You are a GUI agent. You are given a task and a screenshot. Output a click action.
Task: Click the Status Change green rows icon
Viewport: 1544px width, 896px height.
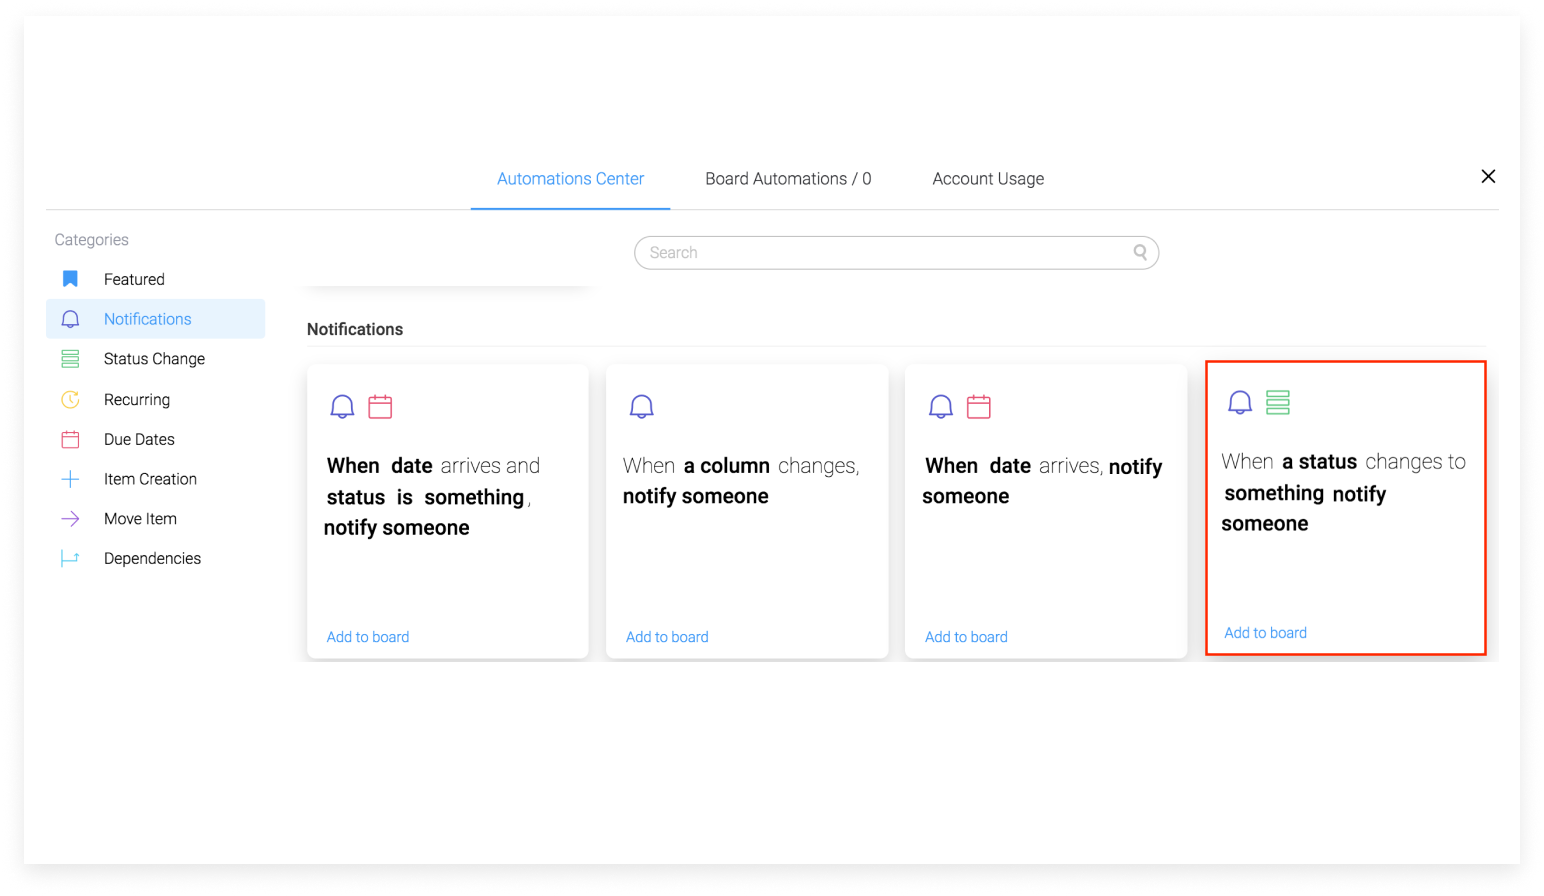point(70,359)
